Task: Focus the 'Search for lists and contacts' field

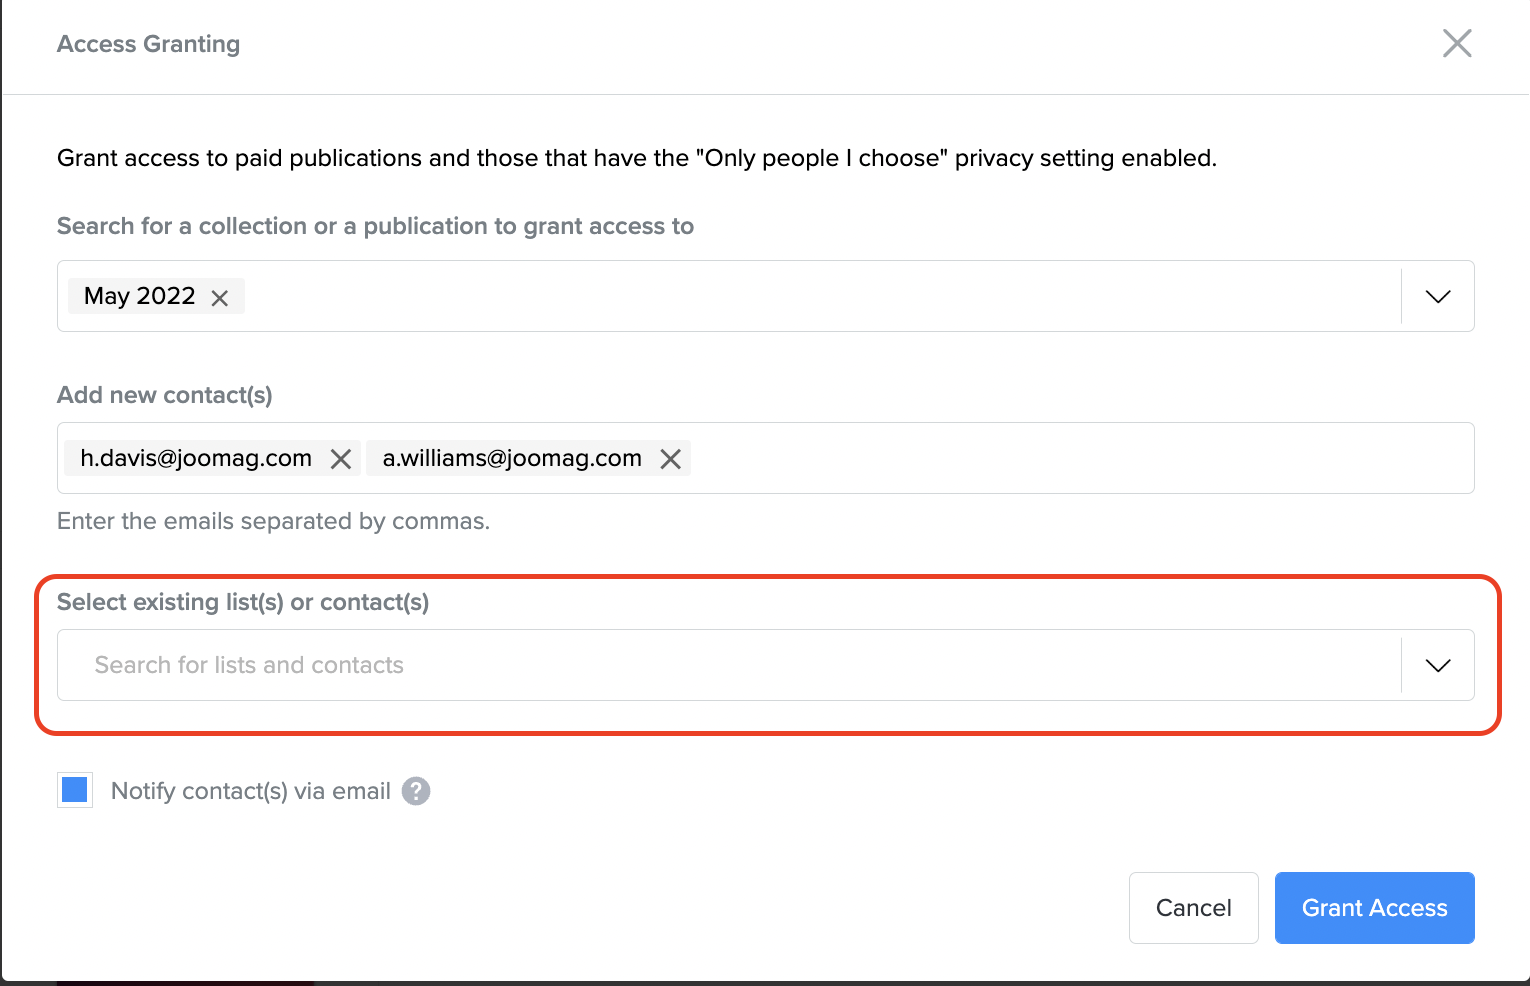Action: pyautogui.click(x=700, y=665)
